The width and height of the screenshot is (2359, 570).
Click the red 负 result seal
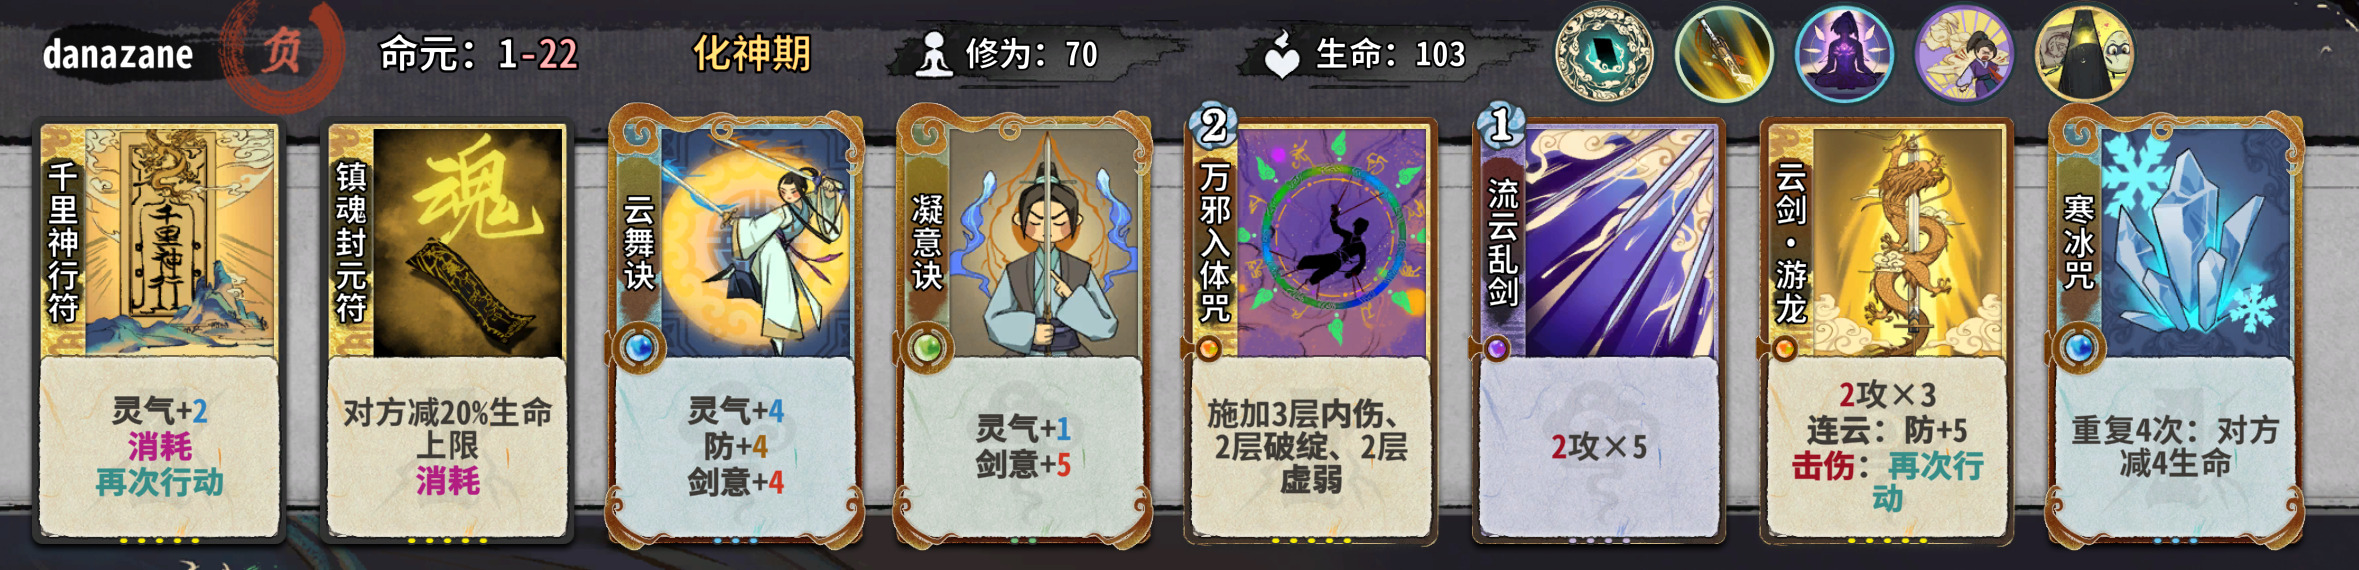(x=282, y=52)
